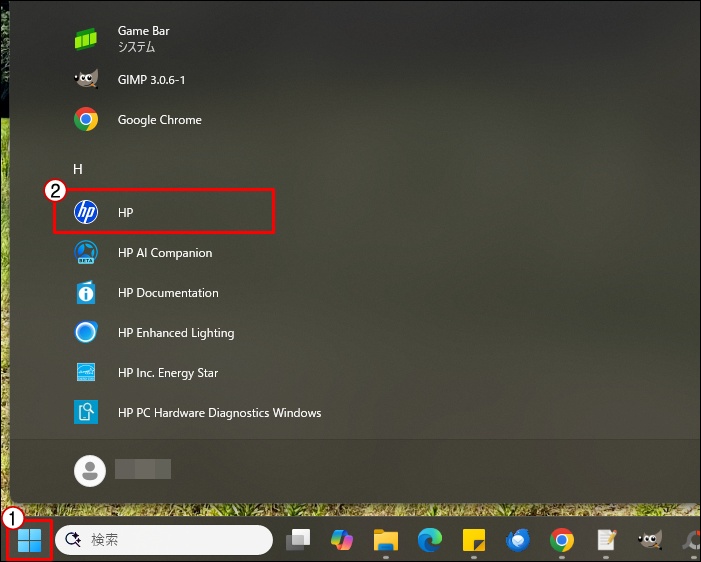Launch Copilot from the taskbar
701x562 pixels.
(x=342, y=541)
